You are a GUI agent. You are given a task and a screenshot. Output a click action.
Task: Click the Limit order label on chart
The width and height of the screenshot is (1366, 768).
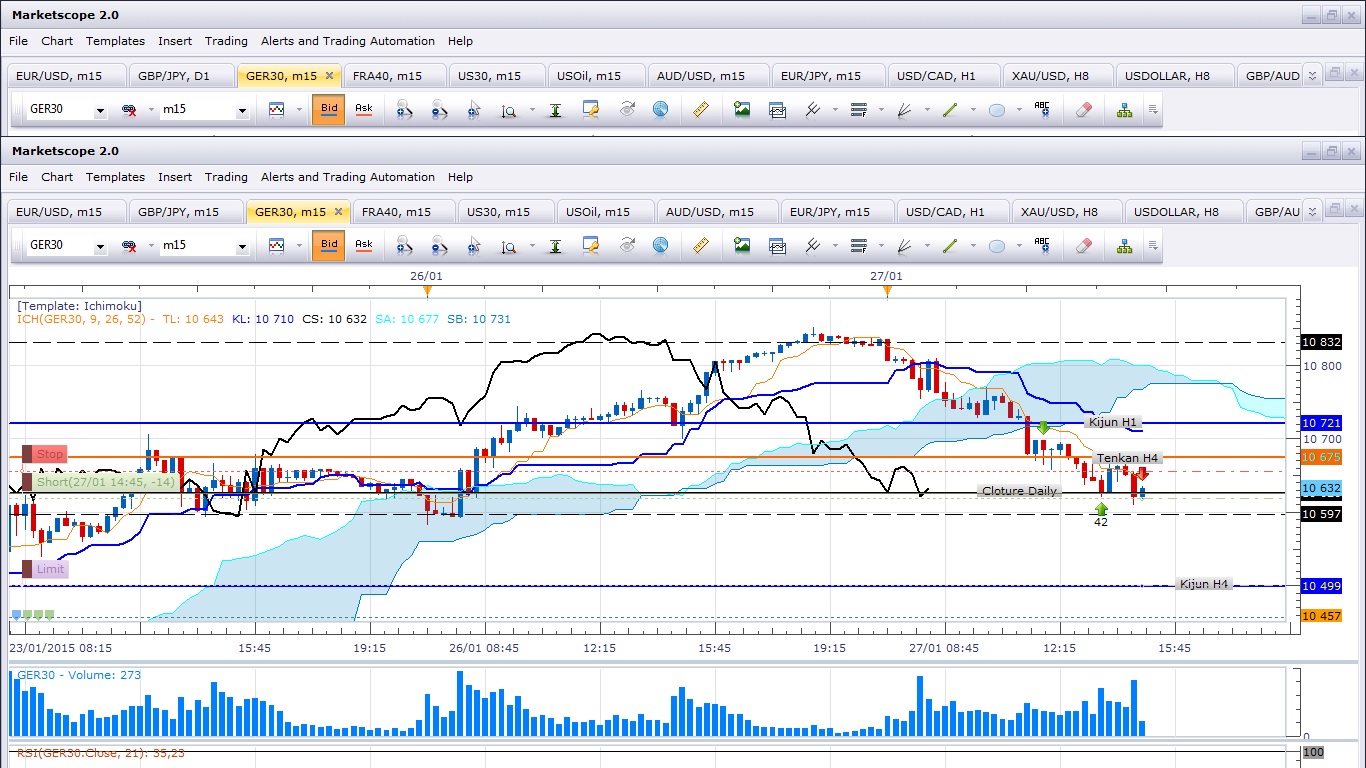(x=44, y=569)
